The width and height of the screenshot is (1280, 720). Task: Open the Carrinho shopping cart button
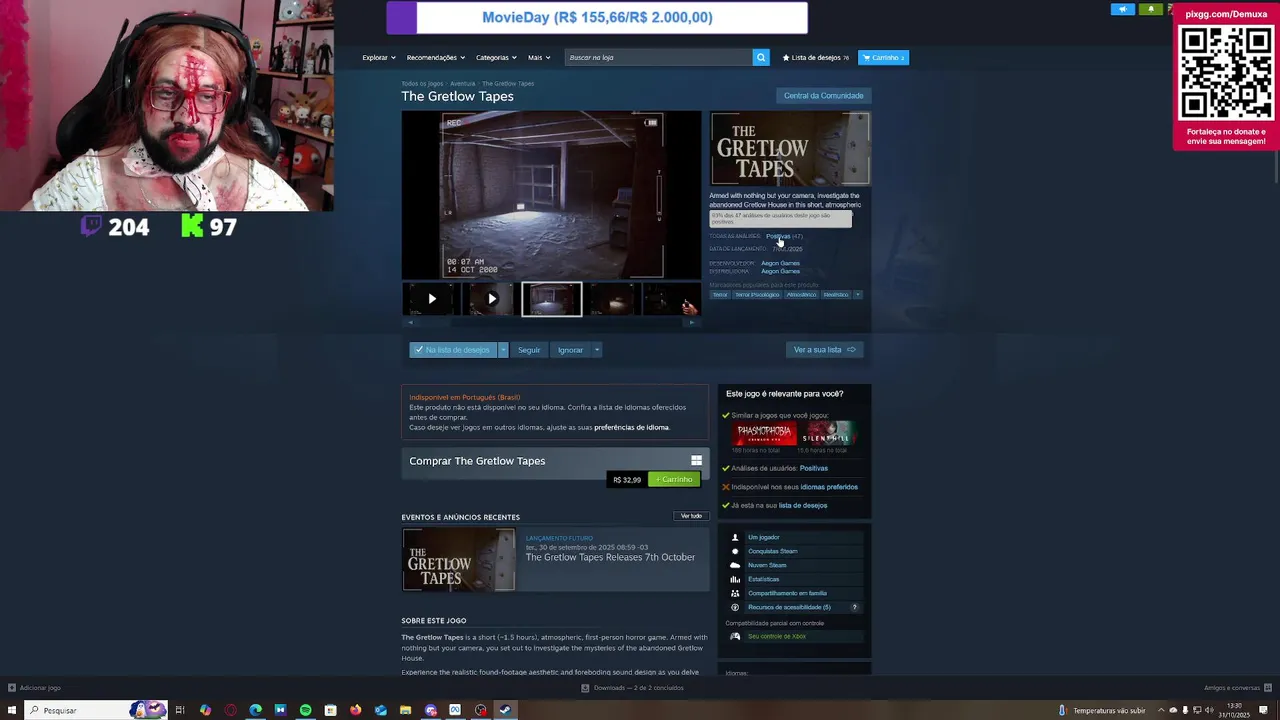click(x=883, y=57)
